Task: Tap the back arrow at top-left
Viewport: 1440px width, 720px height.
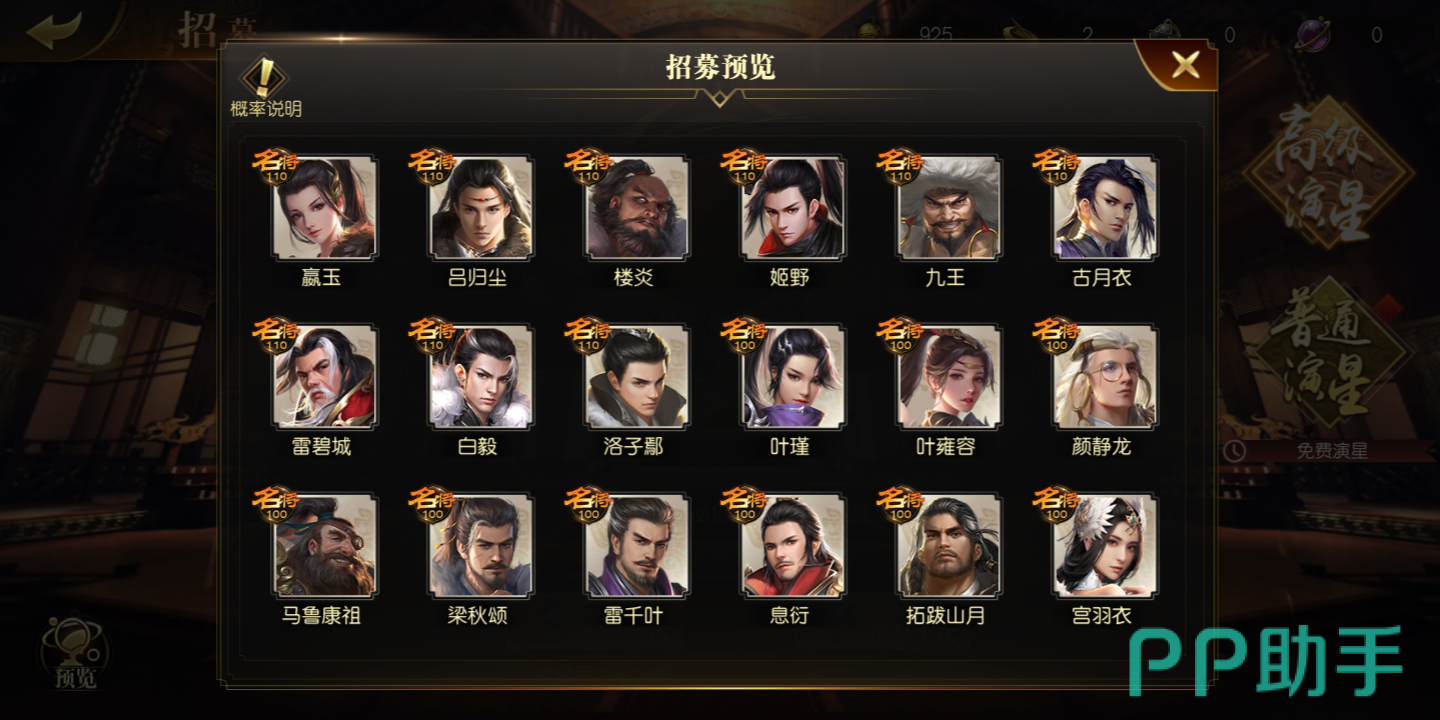Action: tap(54, 30)
